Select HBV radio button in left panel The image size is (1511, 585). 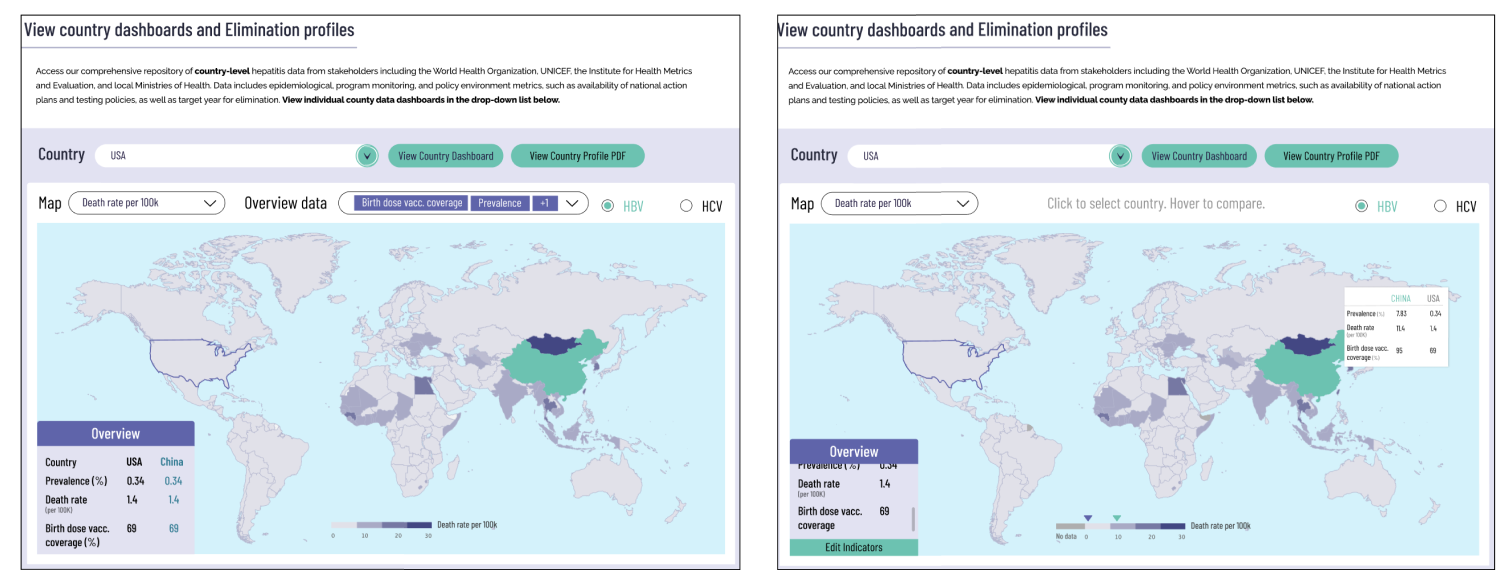[608, 206]
